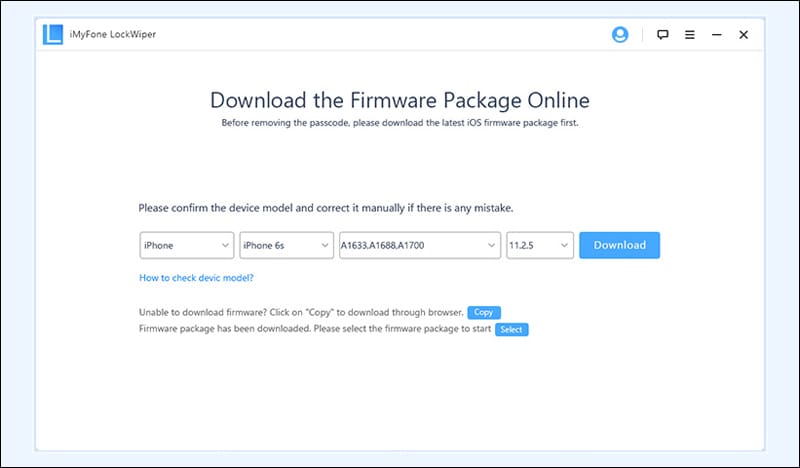Open the feedback chat bubble icon

coord(662,35)
